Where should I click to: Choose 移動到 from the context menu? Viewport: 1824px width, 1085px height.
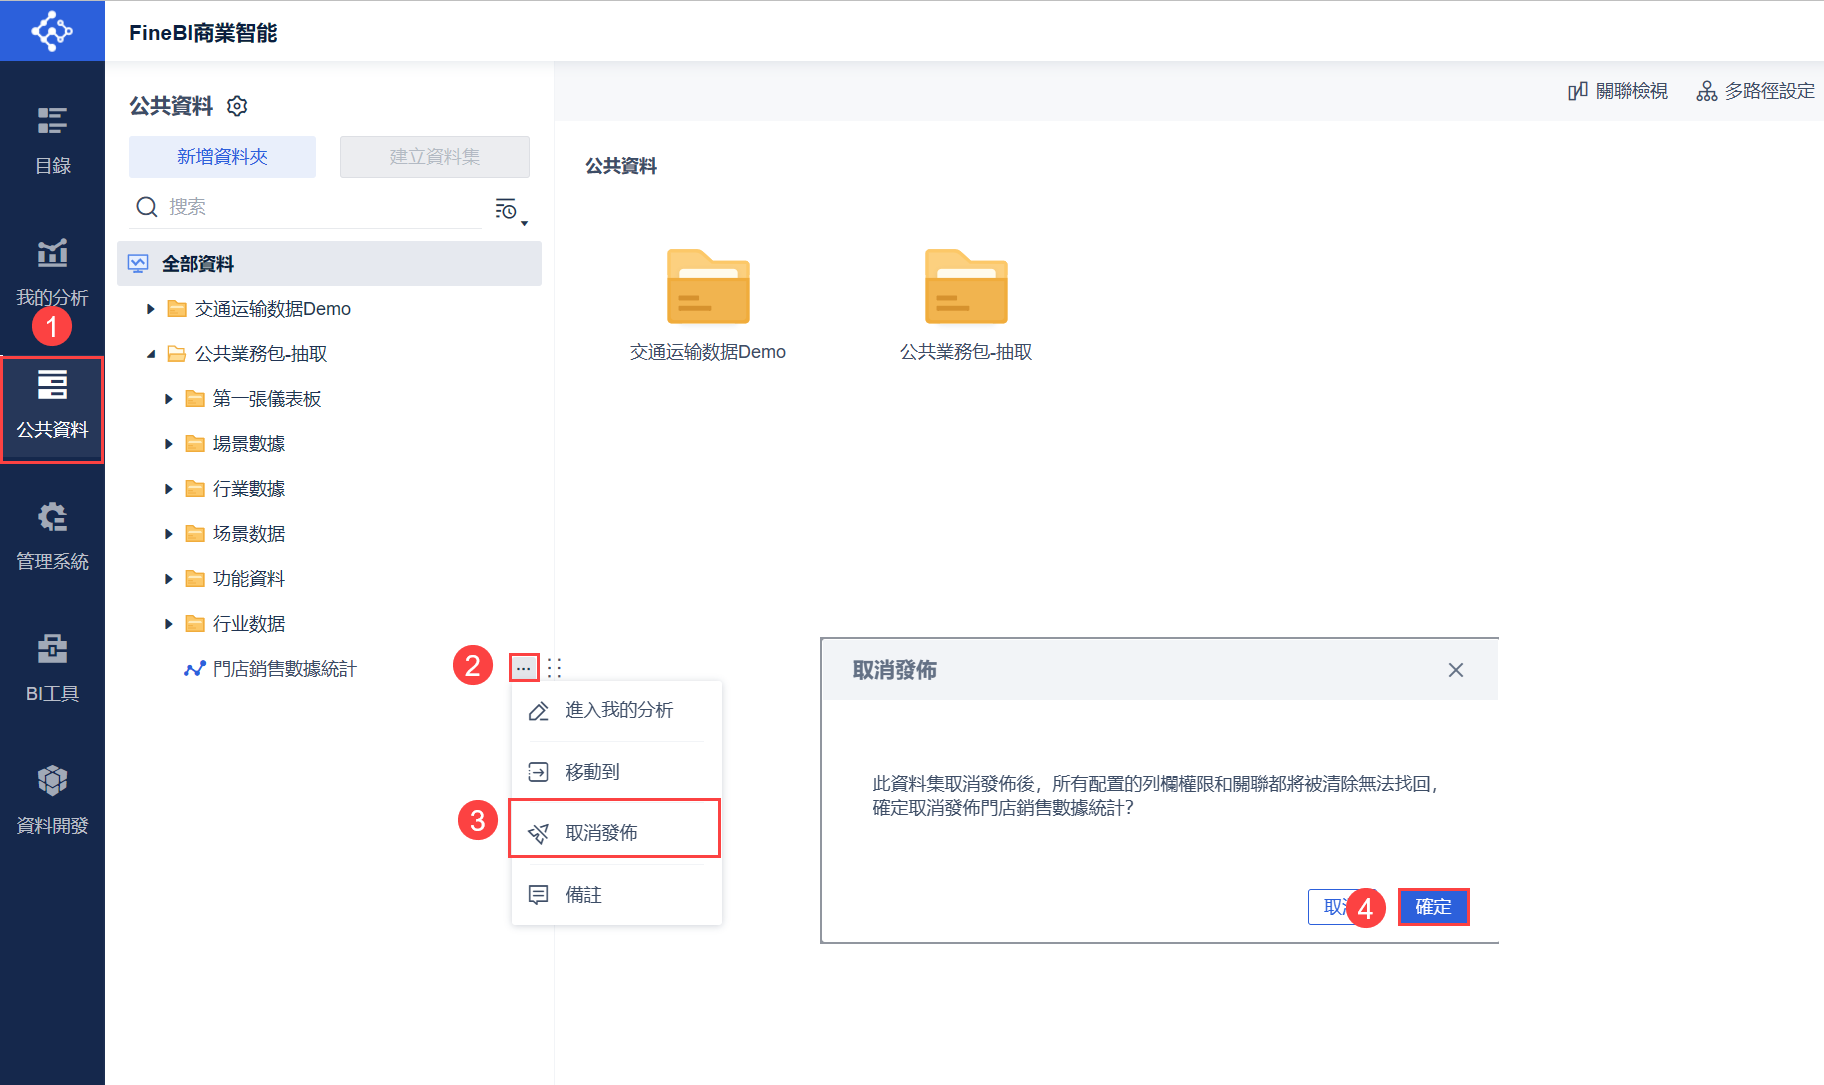(x=616, y=772)
